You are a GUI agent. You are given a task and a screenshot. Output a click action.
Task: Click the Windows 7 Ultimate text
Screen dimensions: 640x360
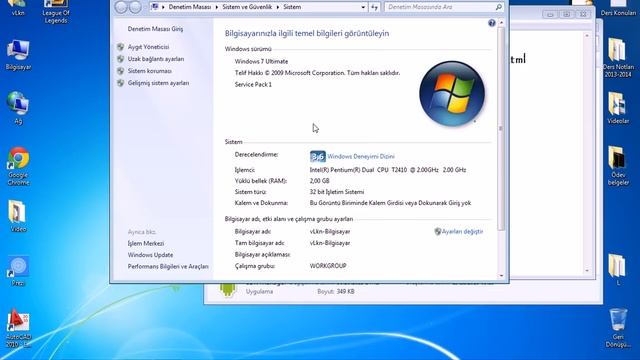coord(261,61)
